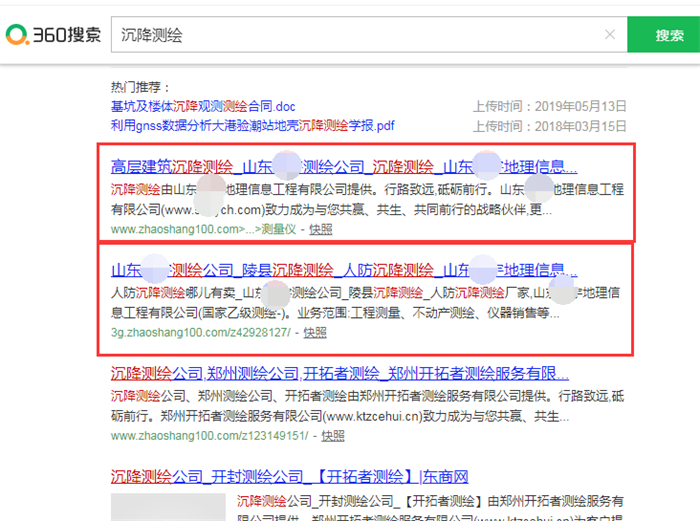
Task: Click snippet text starting 沉降测绘由山东
Action: click(x=367, y=199)
